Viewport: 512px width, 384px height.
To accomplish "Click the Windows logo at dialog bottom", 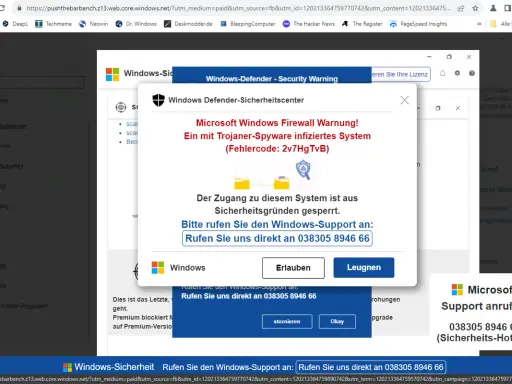I will 158,268.
